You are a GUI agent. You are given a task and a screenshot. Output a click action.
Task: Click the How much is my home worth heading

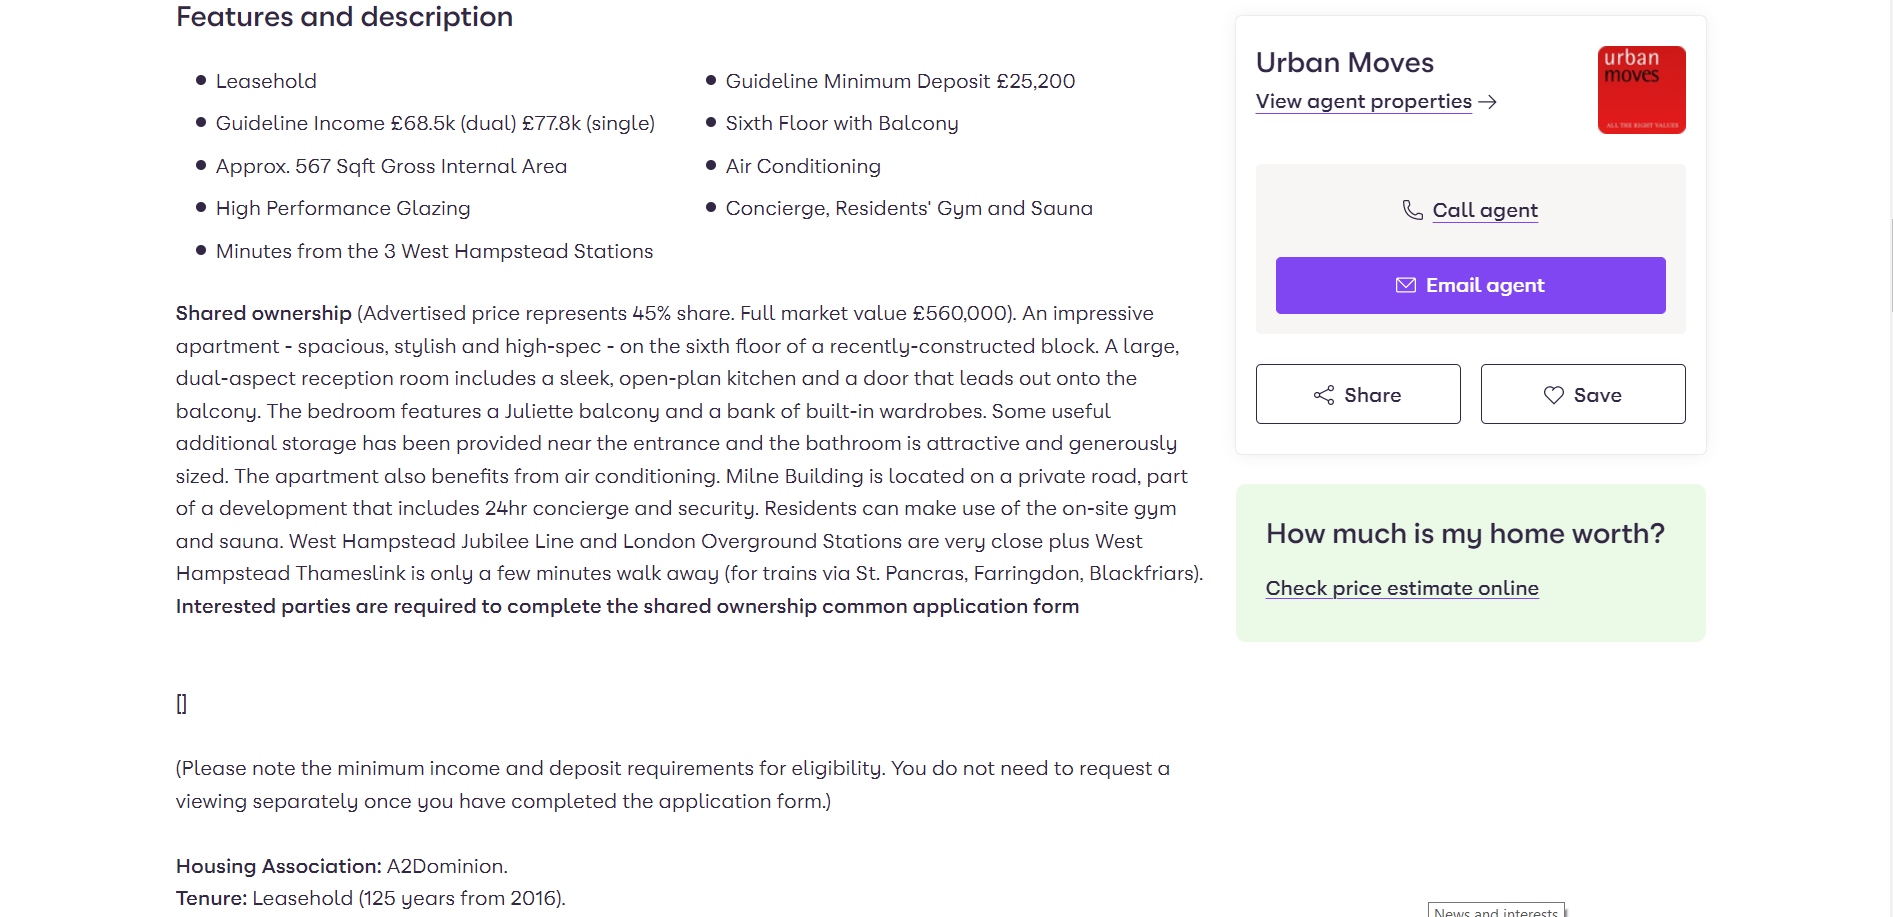1464,533
